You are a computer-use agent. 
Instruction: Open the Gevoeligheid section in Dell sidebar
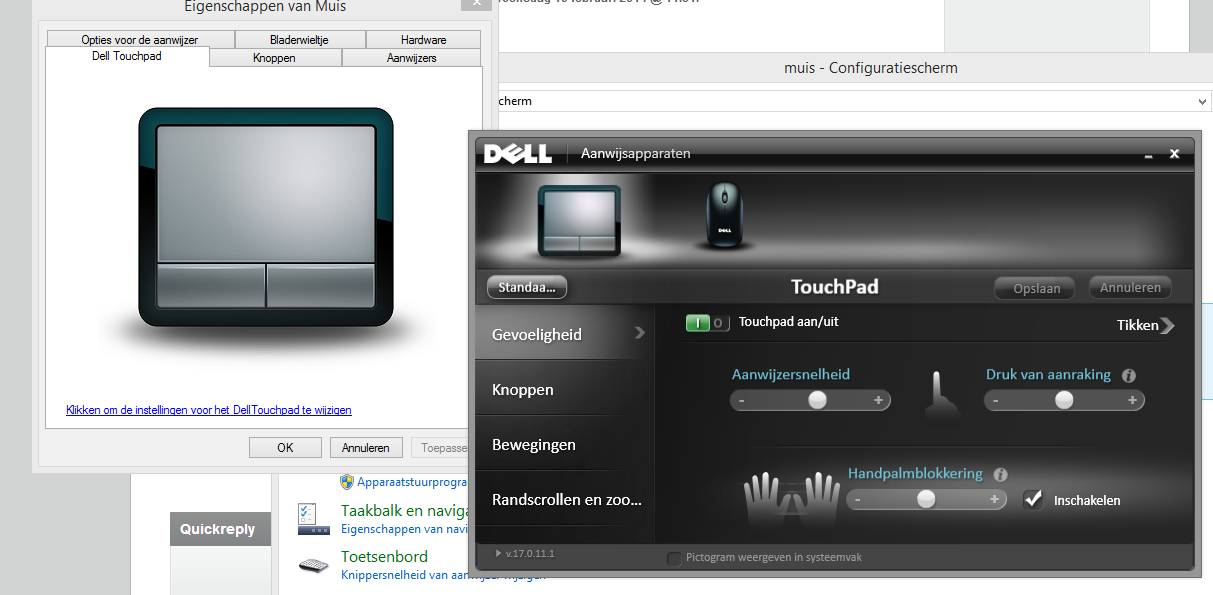click(565, 334)
